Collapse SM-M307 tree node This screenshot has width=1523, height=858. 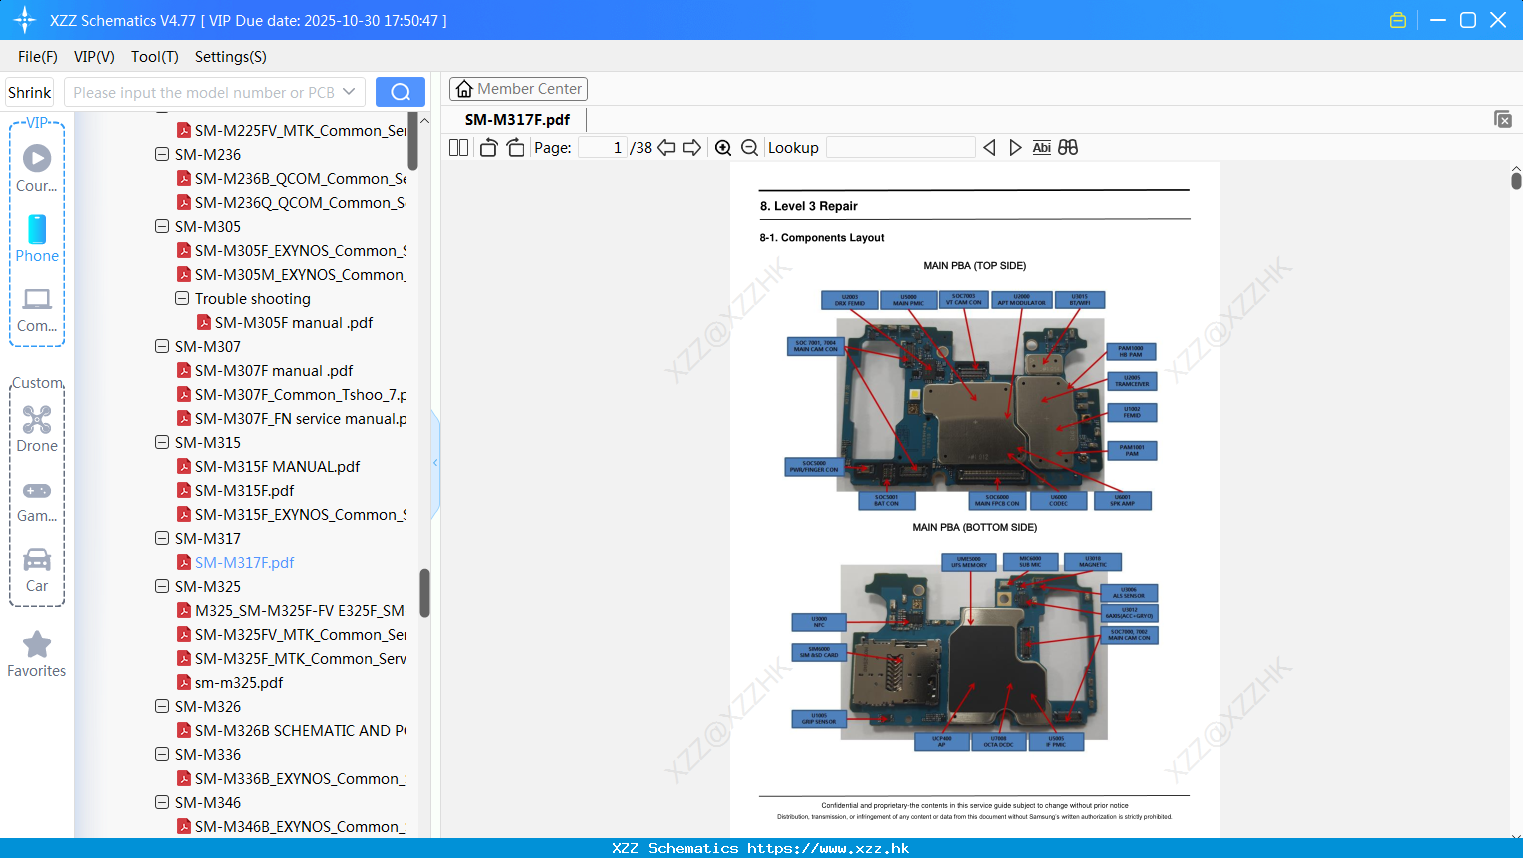click(161, 346)
